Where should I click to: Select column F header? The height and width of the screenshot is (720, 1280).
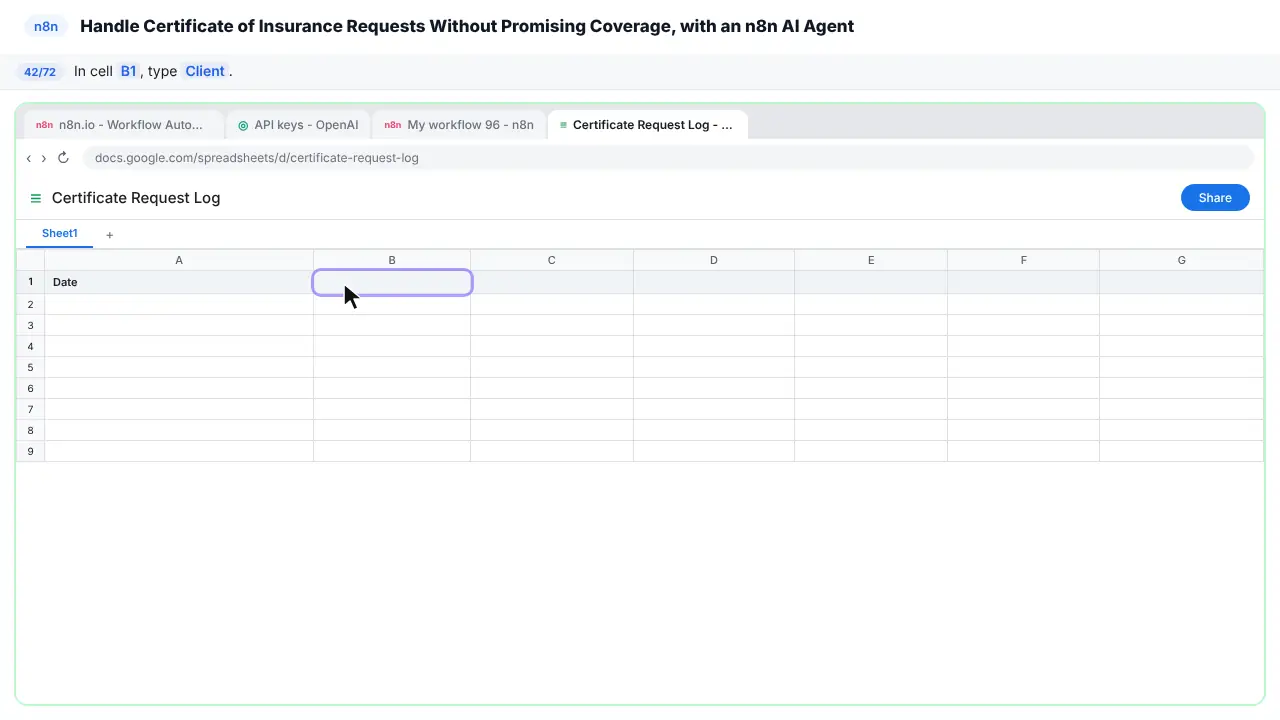pos(1024,260)
